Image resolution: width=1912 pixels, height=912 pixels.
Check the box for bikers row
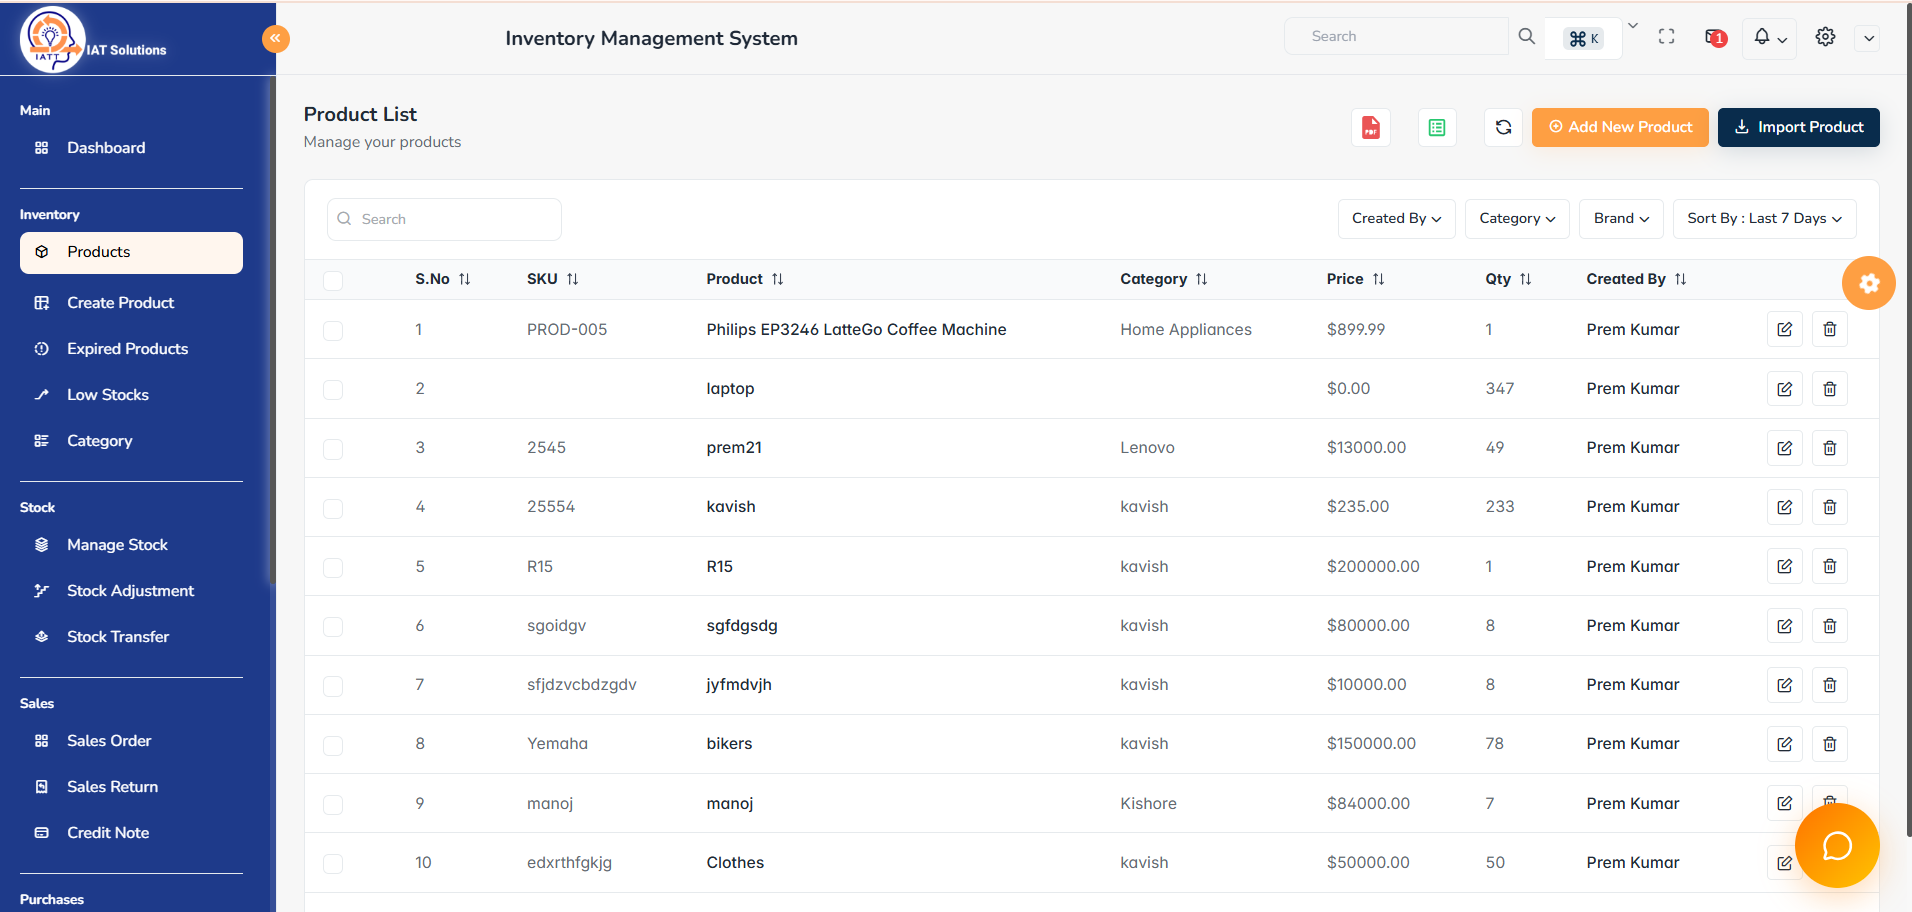pyautogui.click(x=333, y=745)
